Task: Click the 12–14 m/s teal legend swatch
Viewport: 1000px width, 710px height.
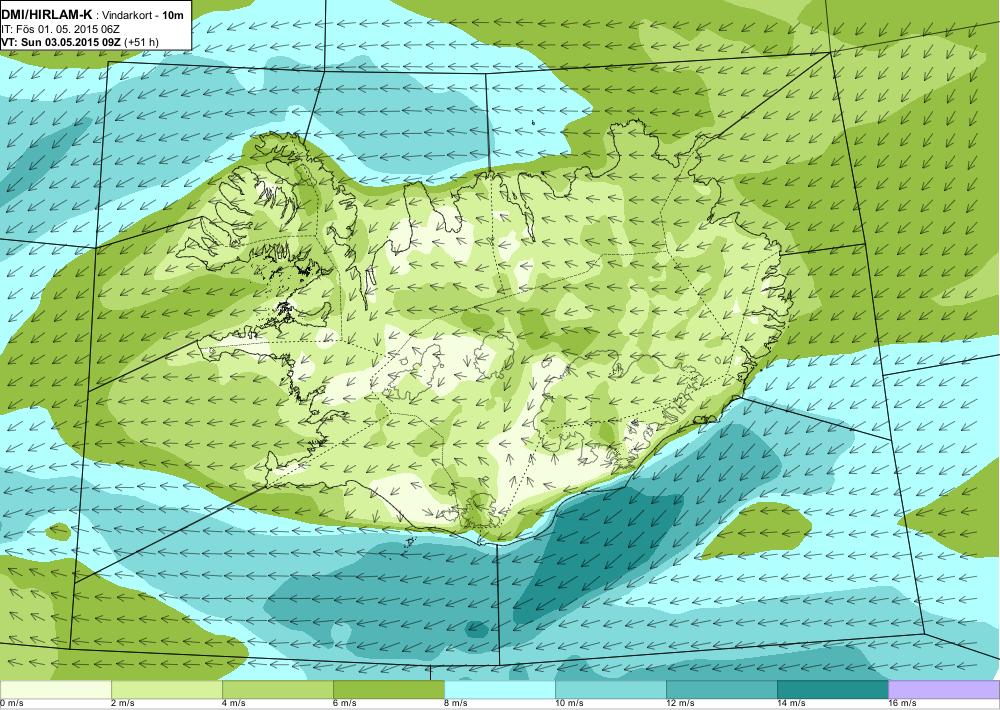Action: tap(721, 690)
